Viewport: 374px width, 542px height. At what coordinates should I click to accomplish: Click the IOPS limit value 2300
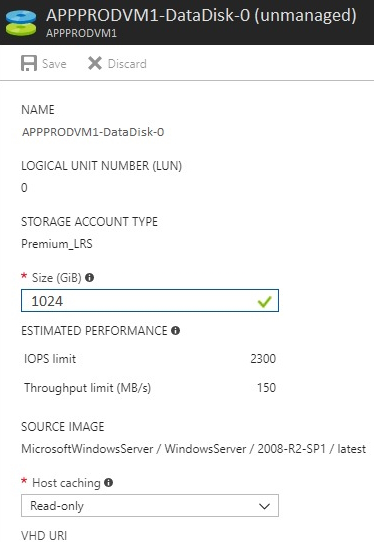(x=263, y=359)
